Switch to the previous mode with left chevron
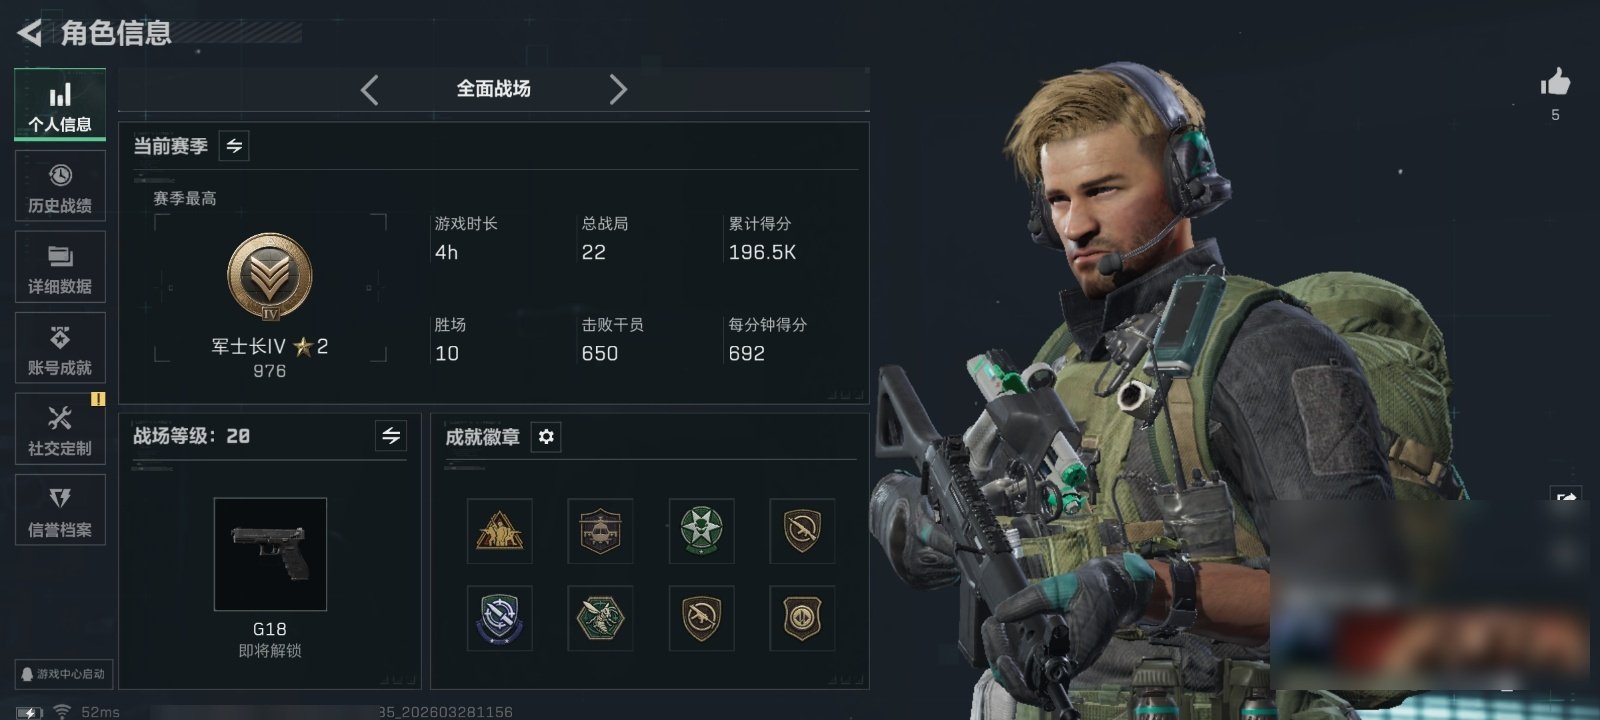The height and width of the screenshot is (720, 1600). point(369,90)
